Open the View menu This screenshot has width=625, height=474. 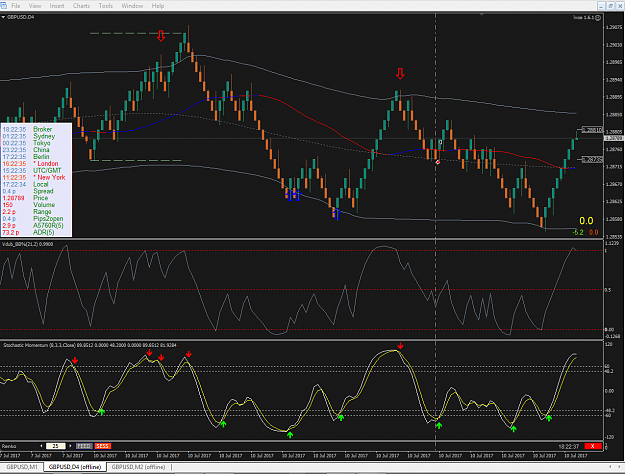(x=35, y=6)
